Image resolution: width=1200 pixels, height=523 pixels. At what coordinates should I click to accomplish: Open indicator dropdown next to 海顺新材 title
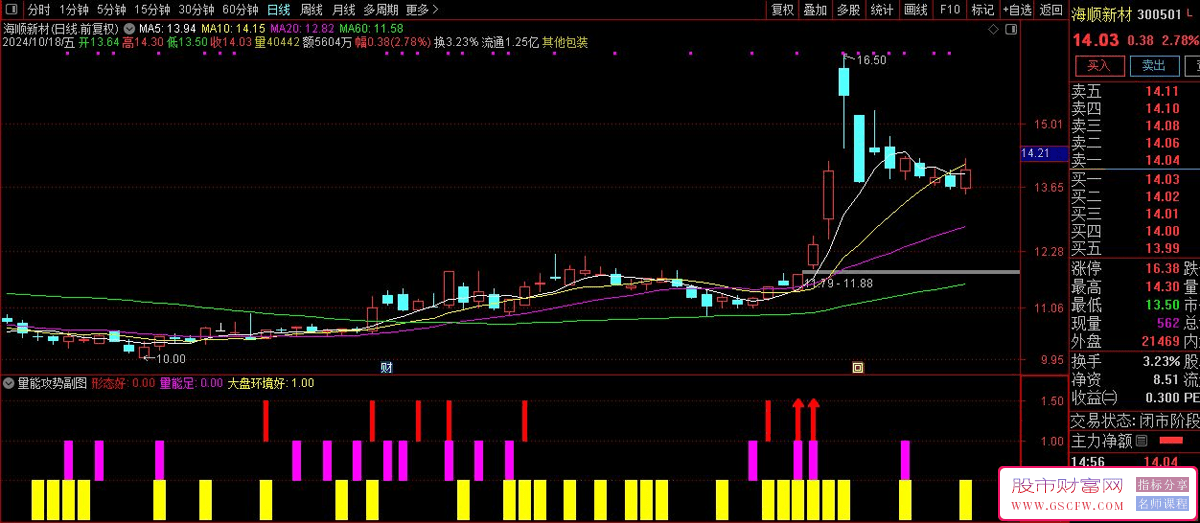point(128,28)
